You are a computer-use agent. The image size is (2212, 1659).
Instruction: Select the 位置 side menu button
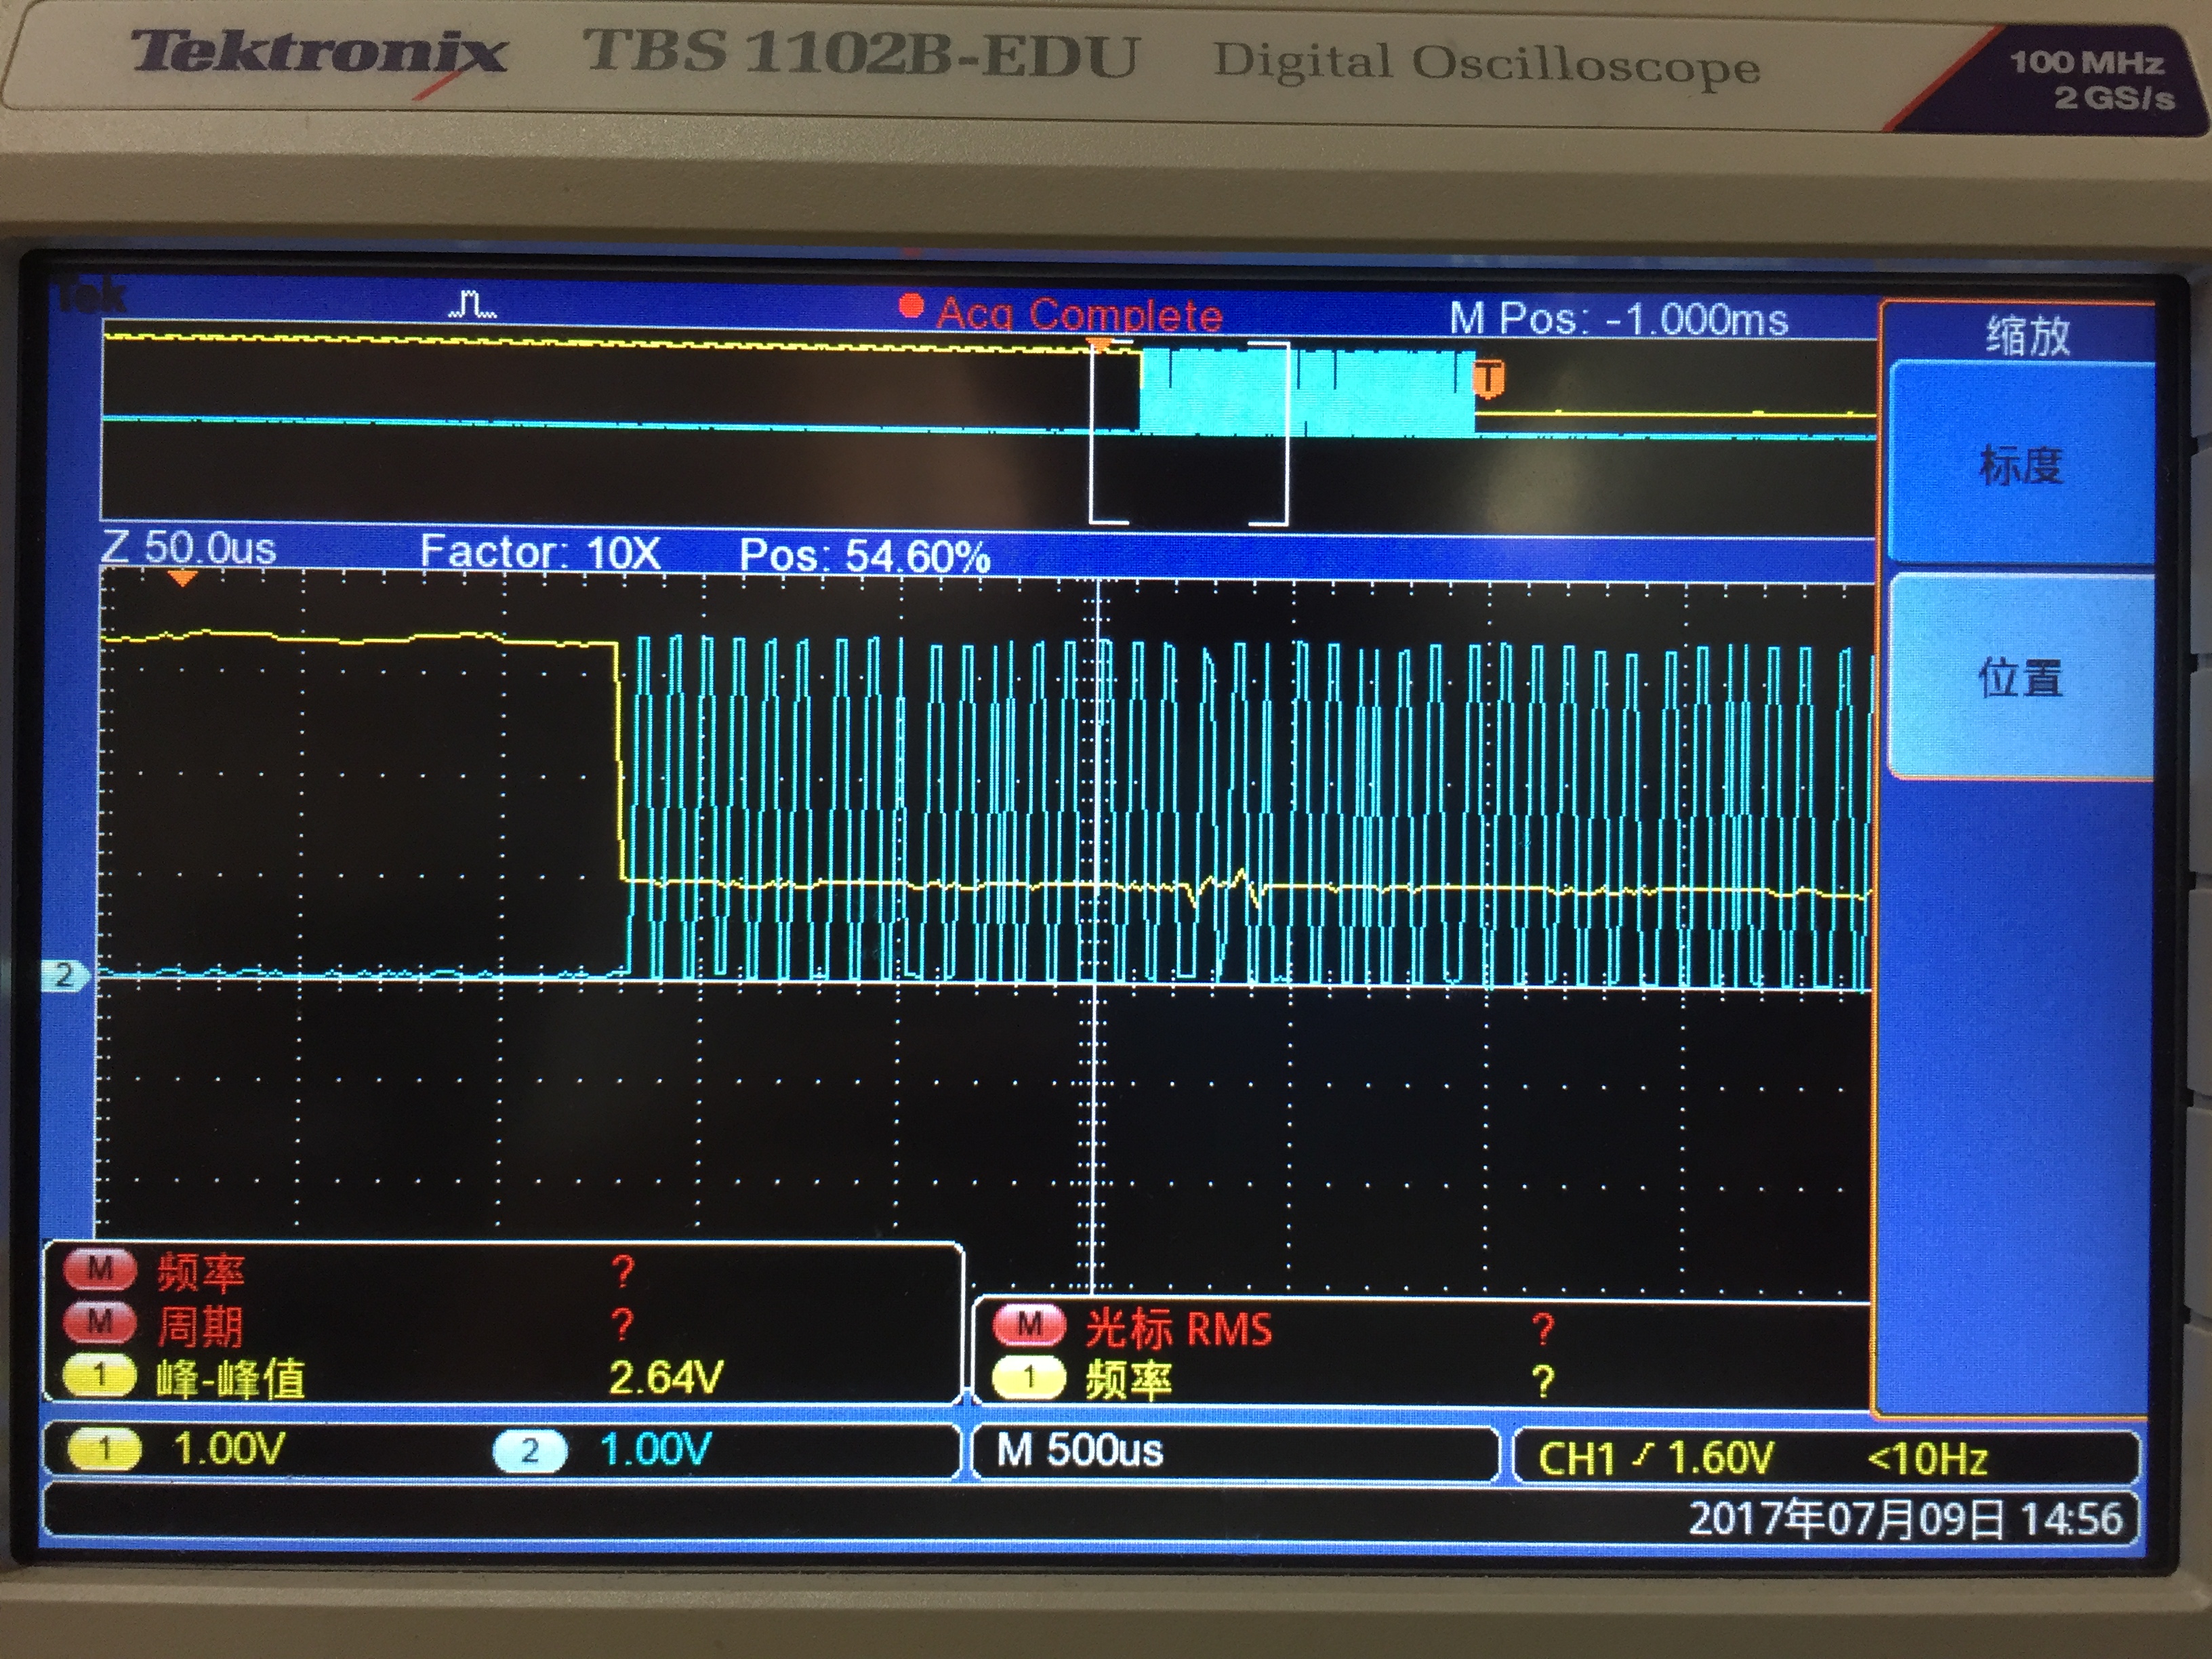click(x=2020, y=677)
